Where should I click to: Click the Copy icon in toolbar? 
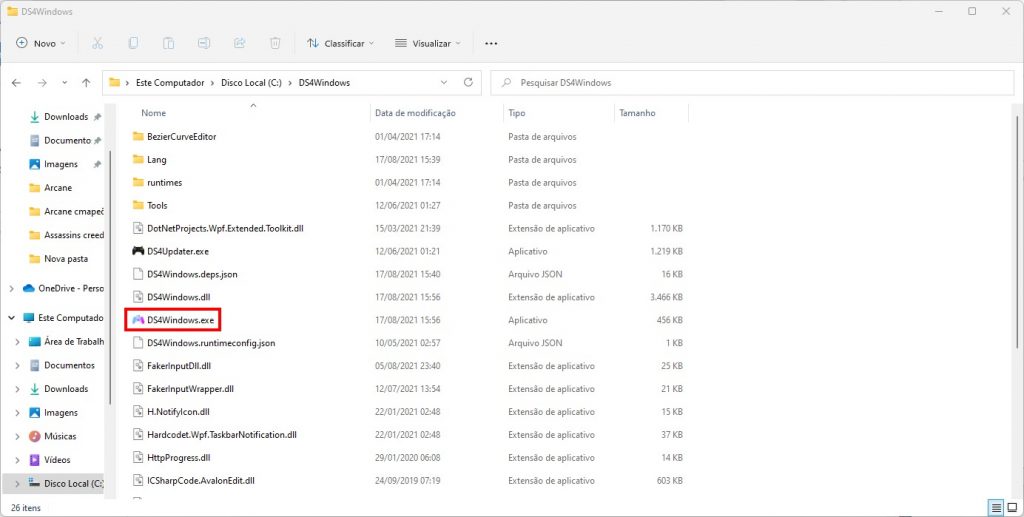pyautogui.click(x=133, y=43)
